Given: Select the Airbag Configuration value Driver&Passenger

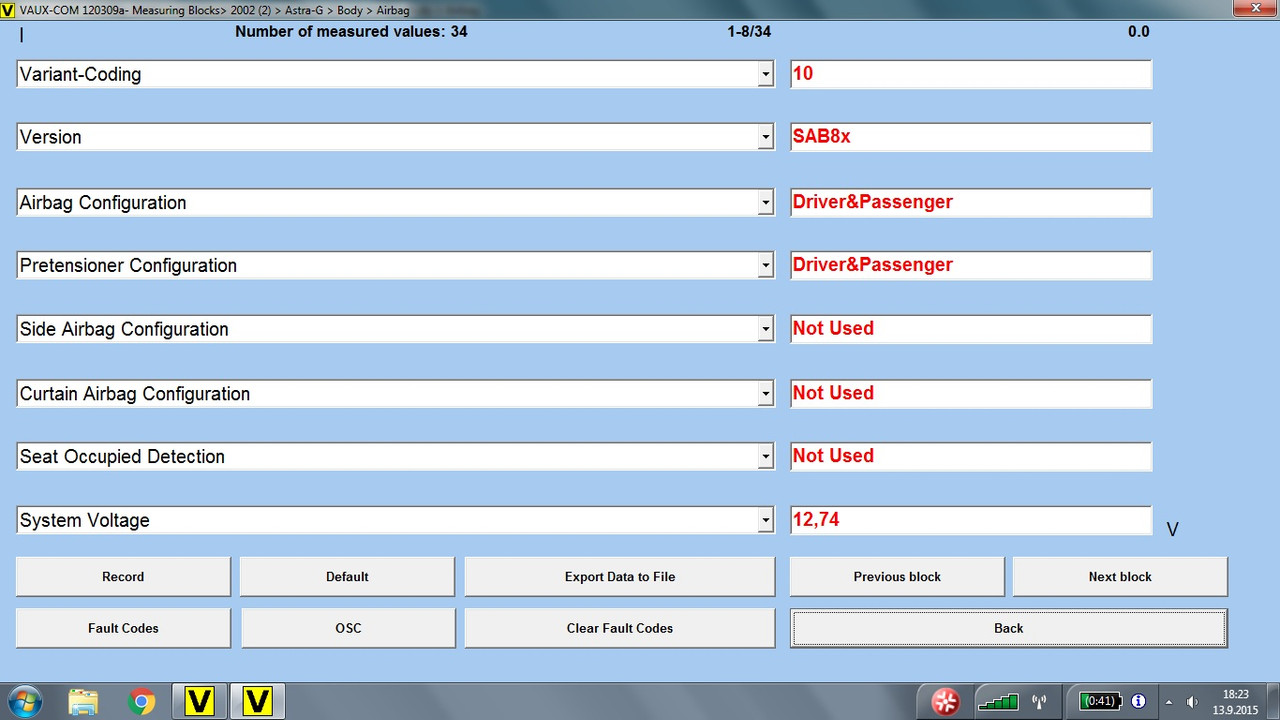Looking at the screenshot, I should 971,202.
